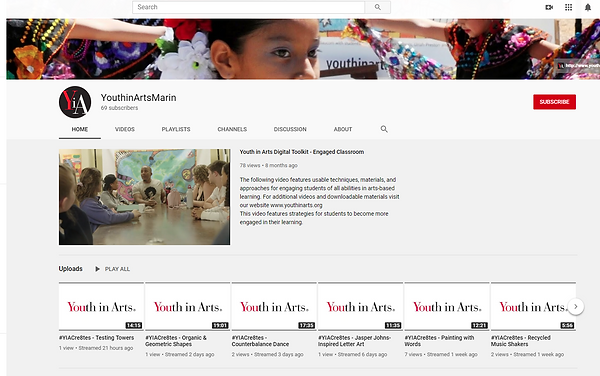600x376 pixels.
Task: Open the Channels tab
Action: pos(232,129)
